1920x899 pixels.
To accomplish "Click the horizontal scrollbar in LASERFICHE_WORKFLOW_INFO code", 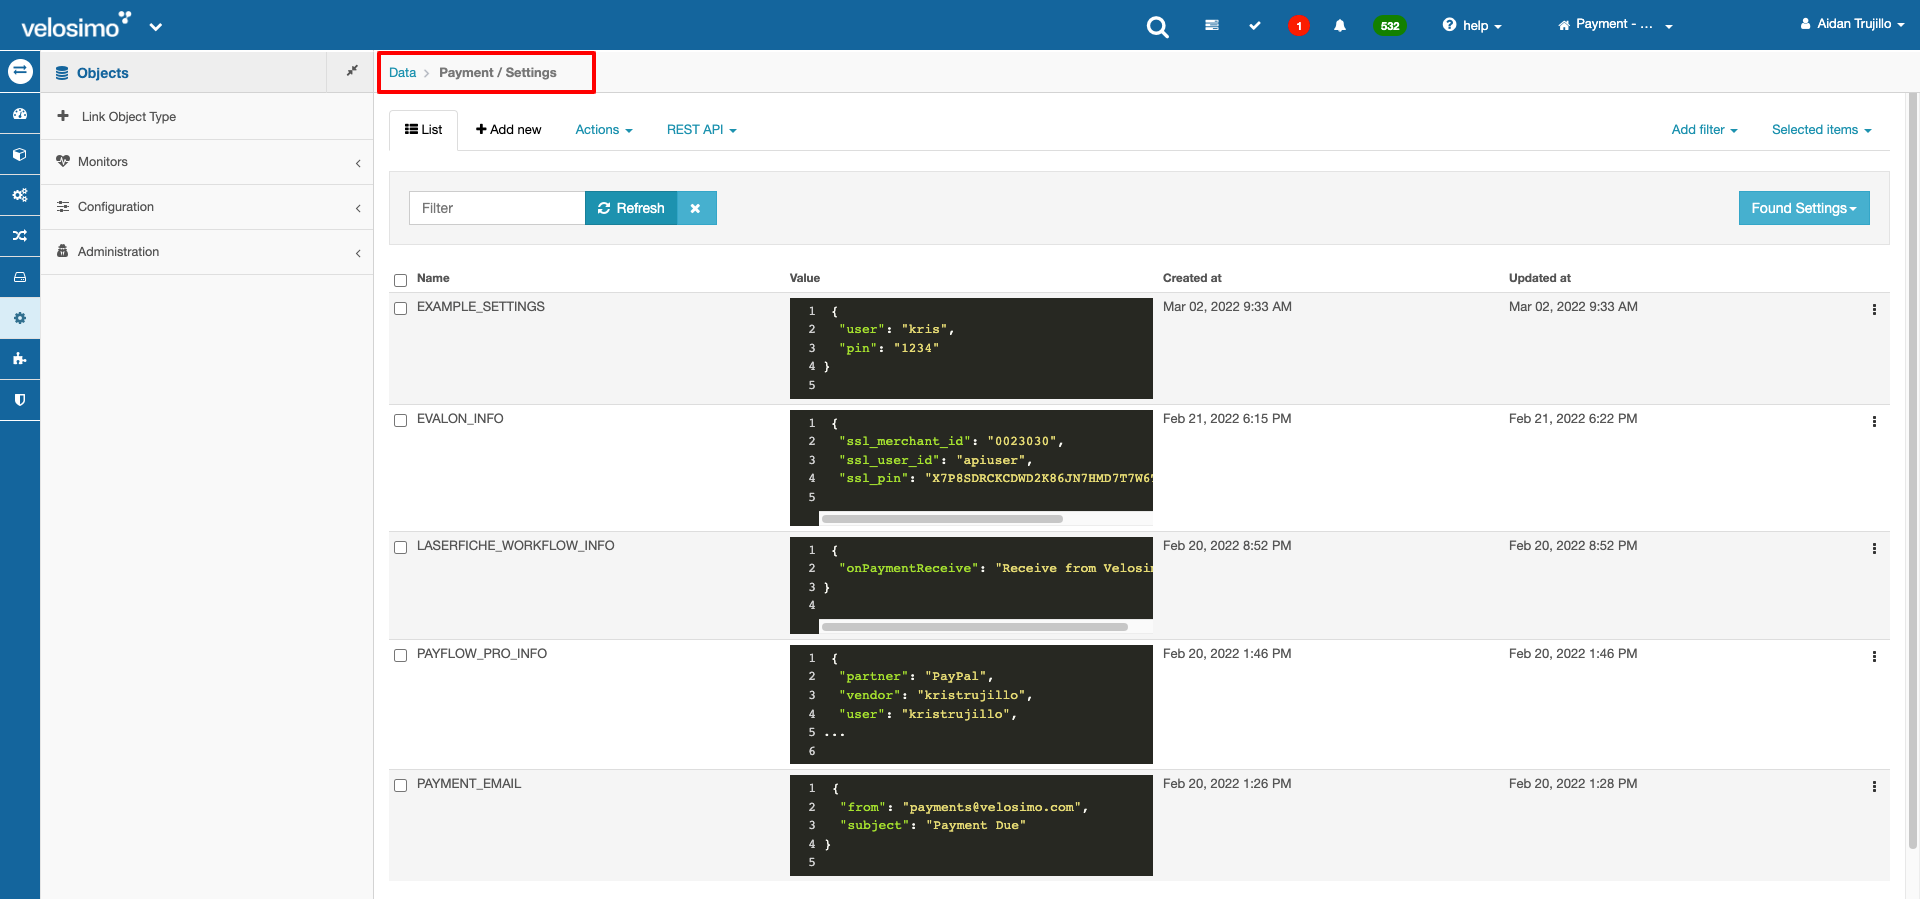I will pyautogui.click(x=975, y=627).
